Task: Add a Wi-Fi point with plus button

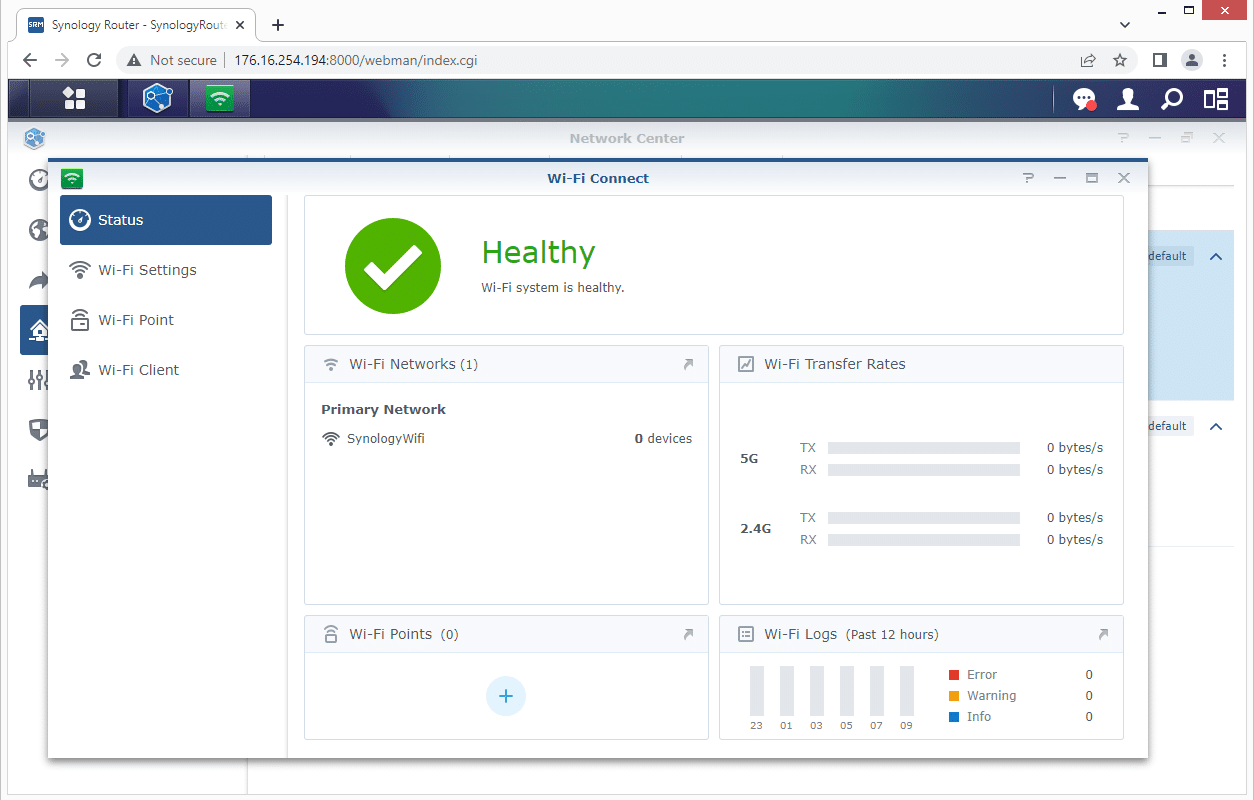Action: [506, 696]
